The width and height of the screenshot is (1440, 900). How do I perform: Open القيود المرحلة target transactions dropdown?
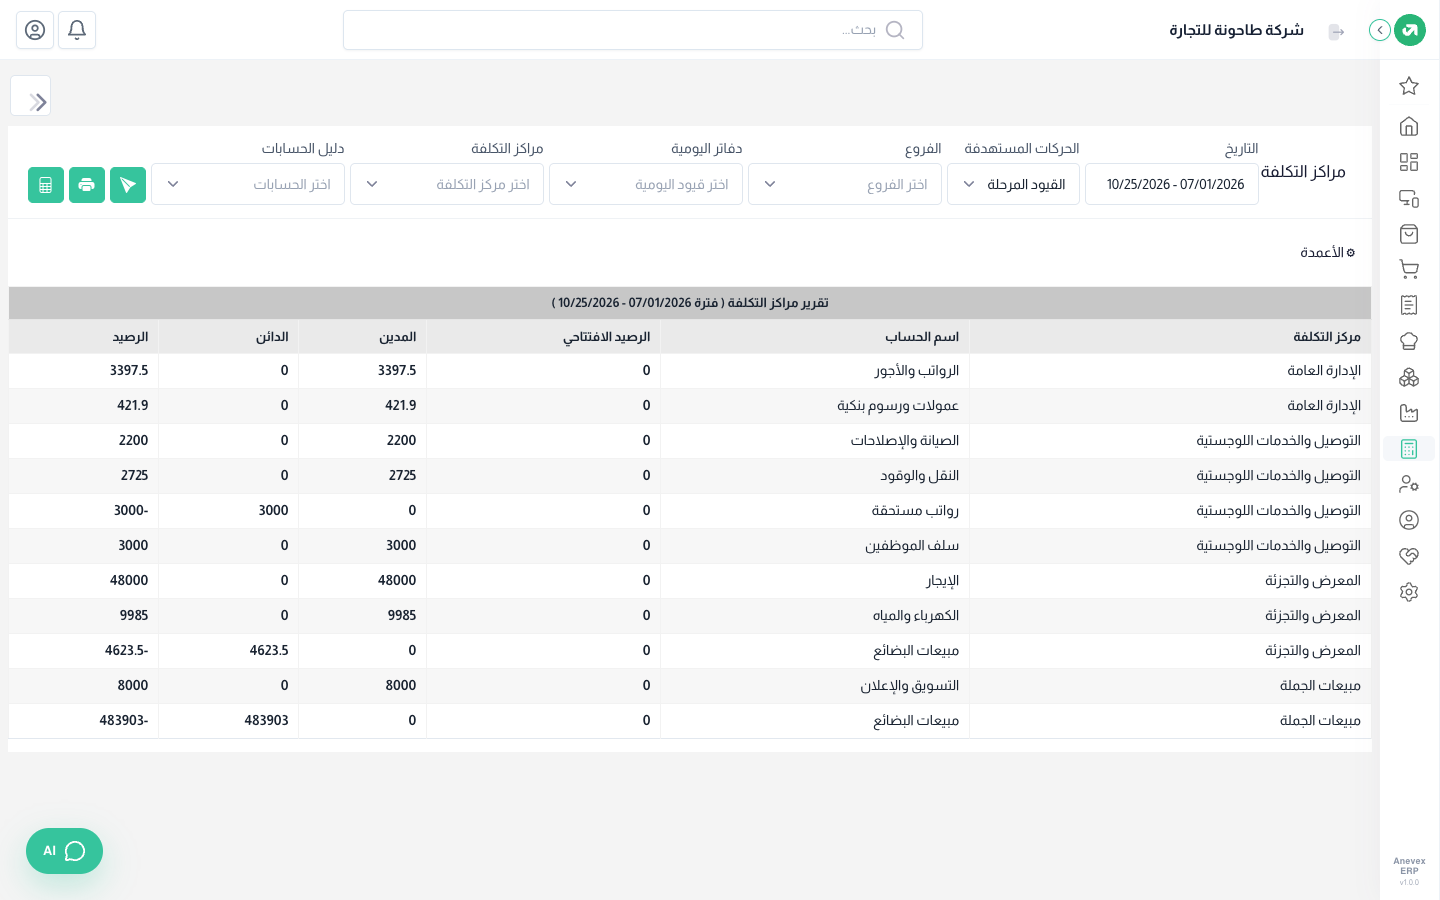pos(1013,184)
